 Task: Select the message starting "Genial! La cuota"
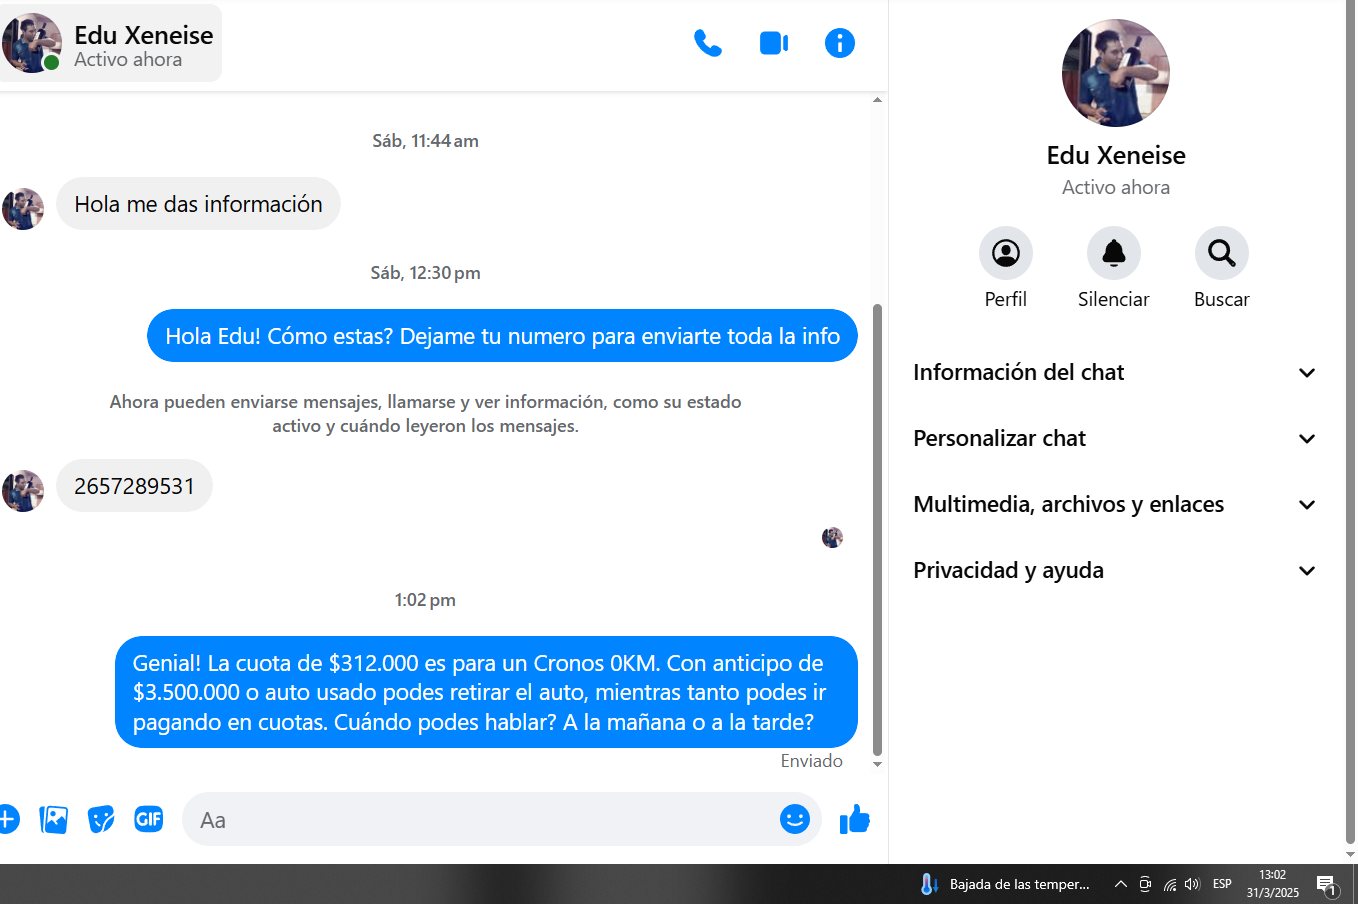486,692
